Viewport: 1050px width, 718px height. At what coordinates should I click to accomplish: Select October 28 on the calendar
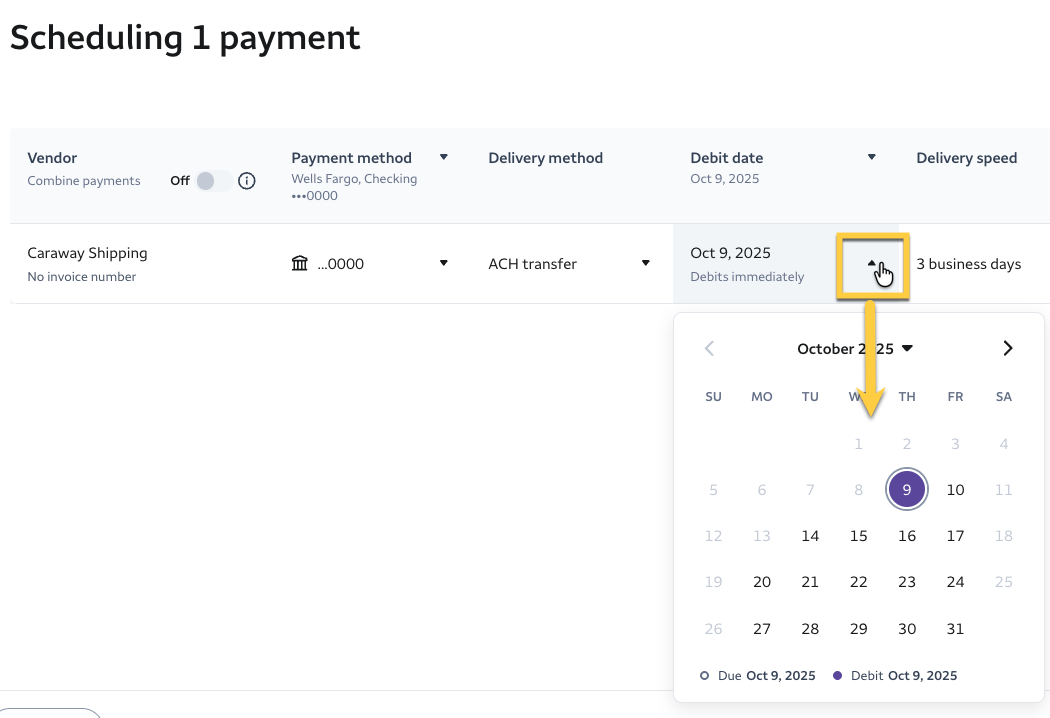[810, 629]
